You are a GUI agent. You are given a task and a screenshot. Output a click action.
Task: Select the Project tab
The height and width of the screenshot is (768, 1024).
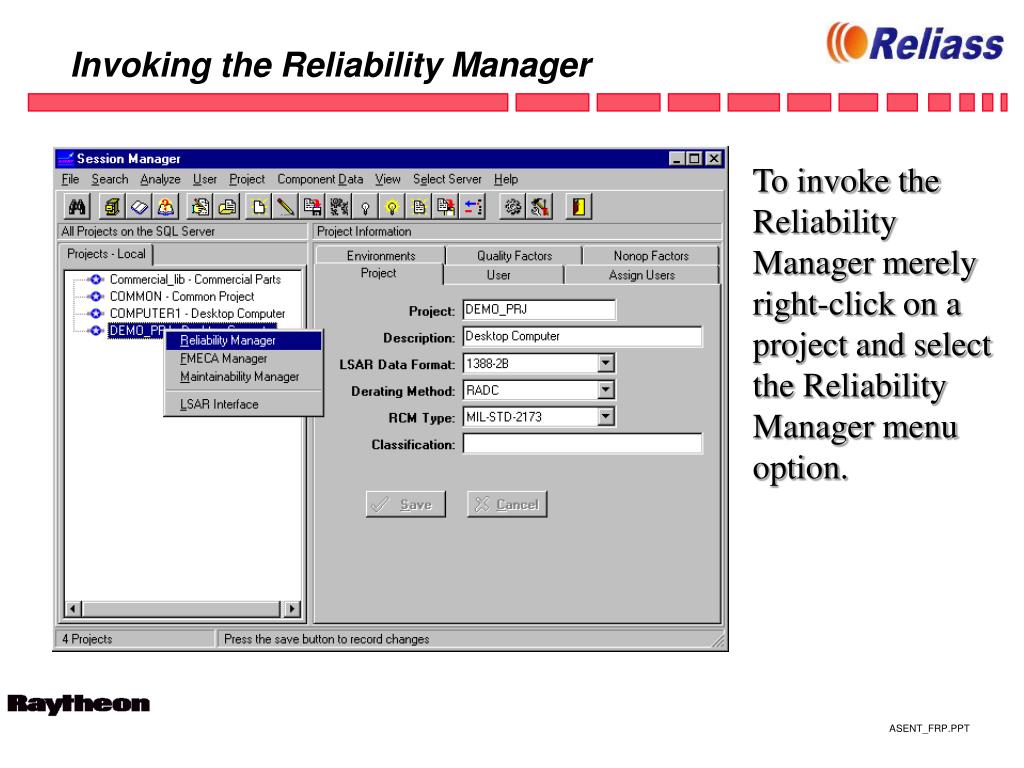(378, 274)
